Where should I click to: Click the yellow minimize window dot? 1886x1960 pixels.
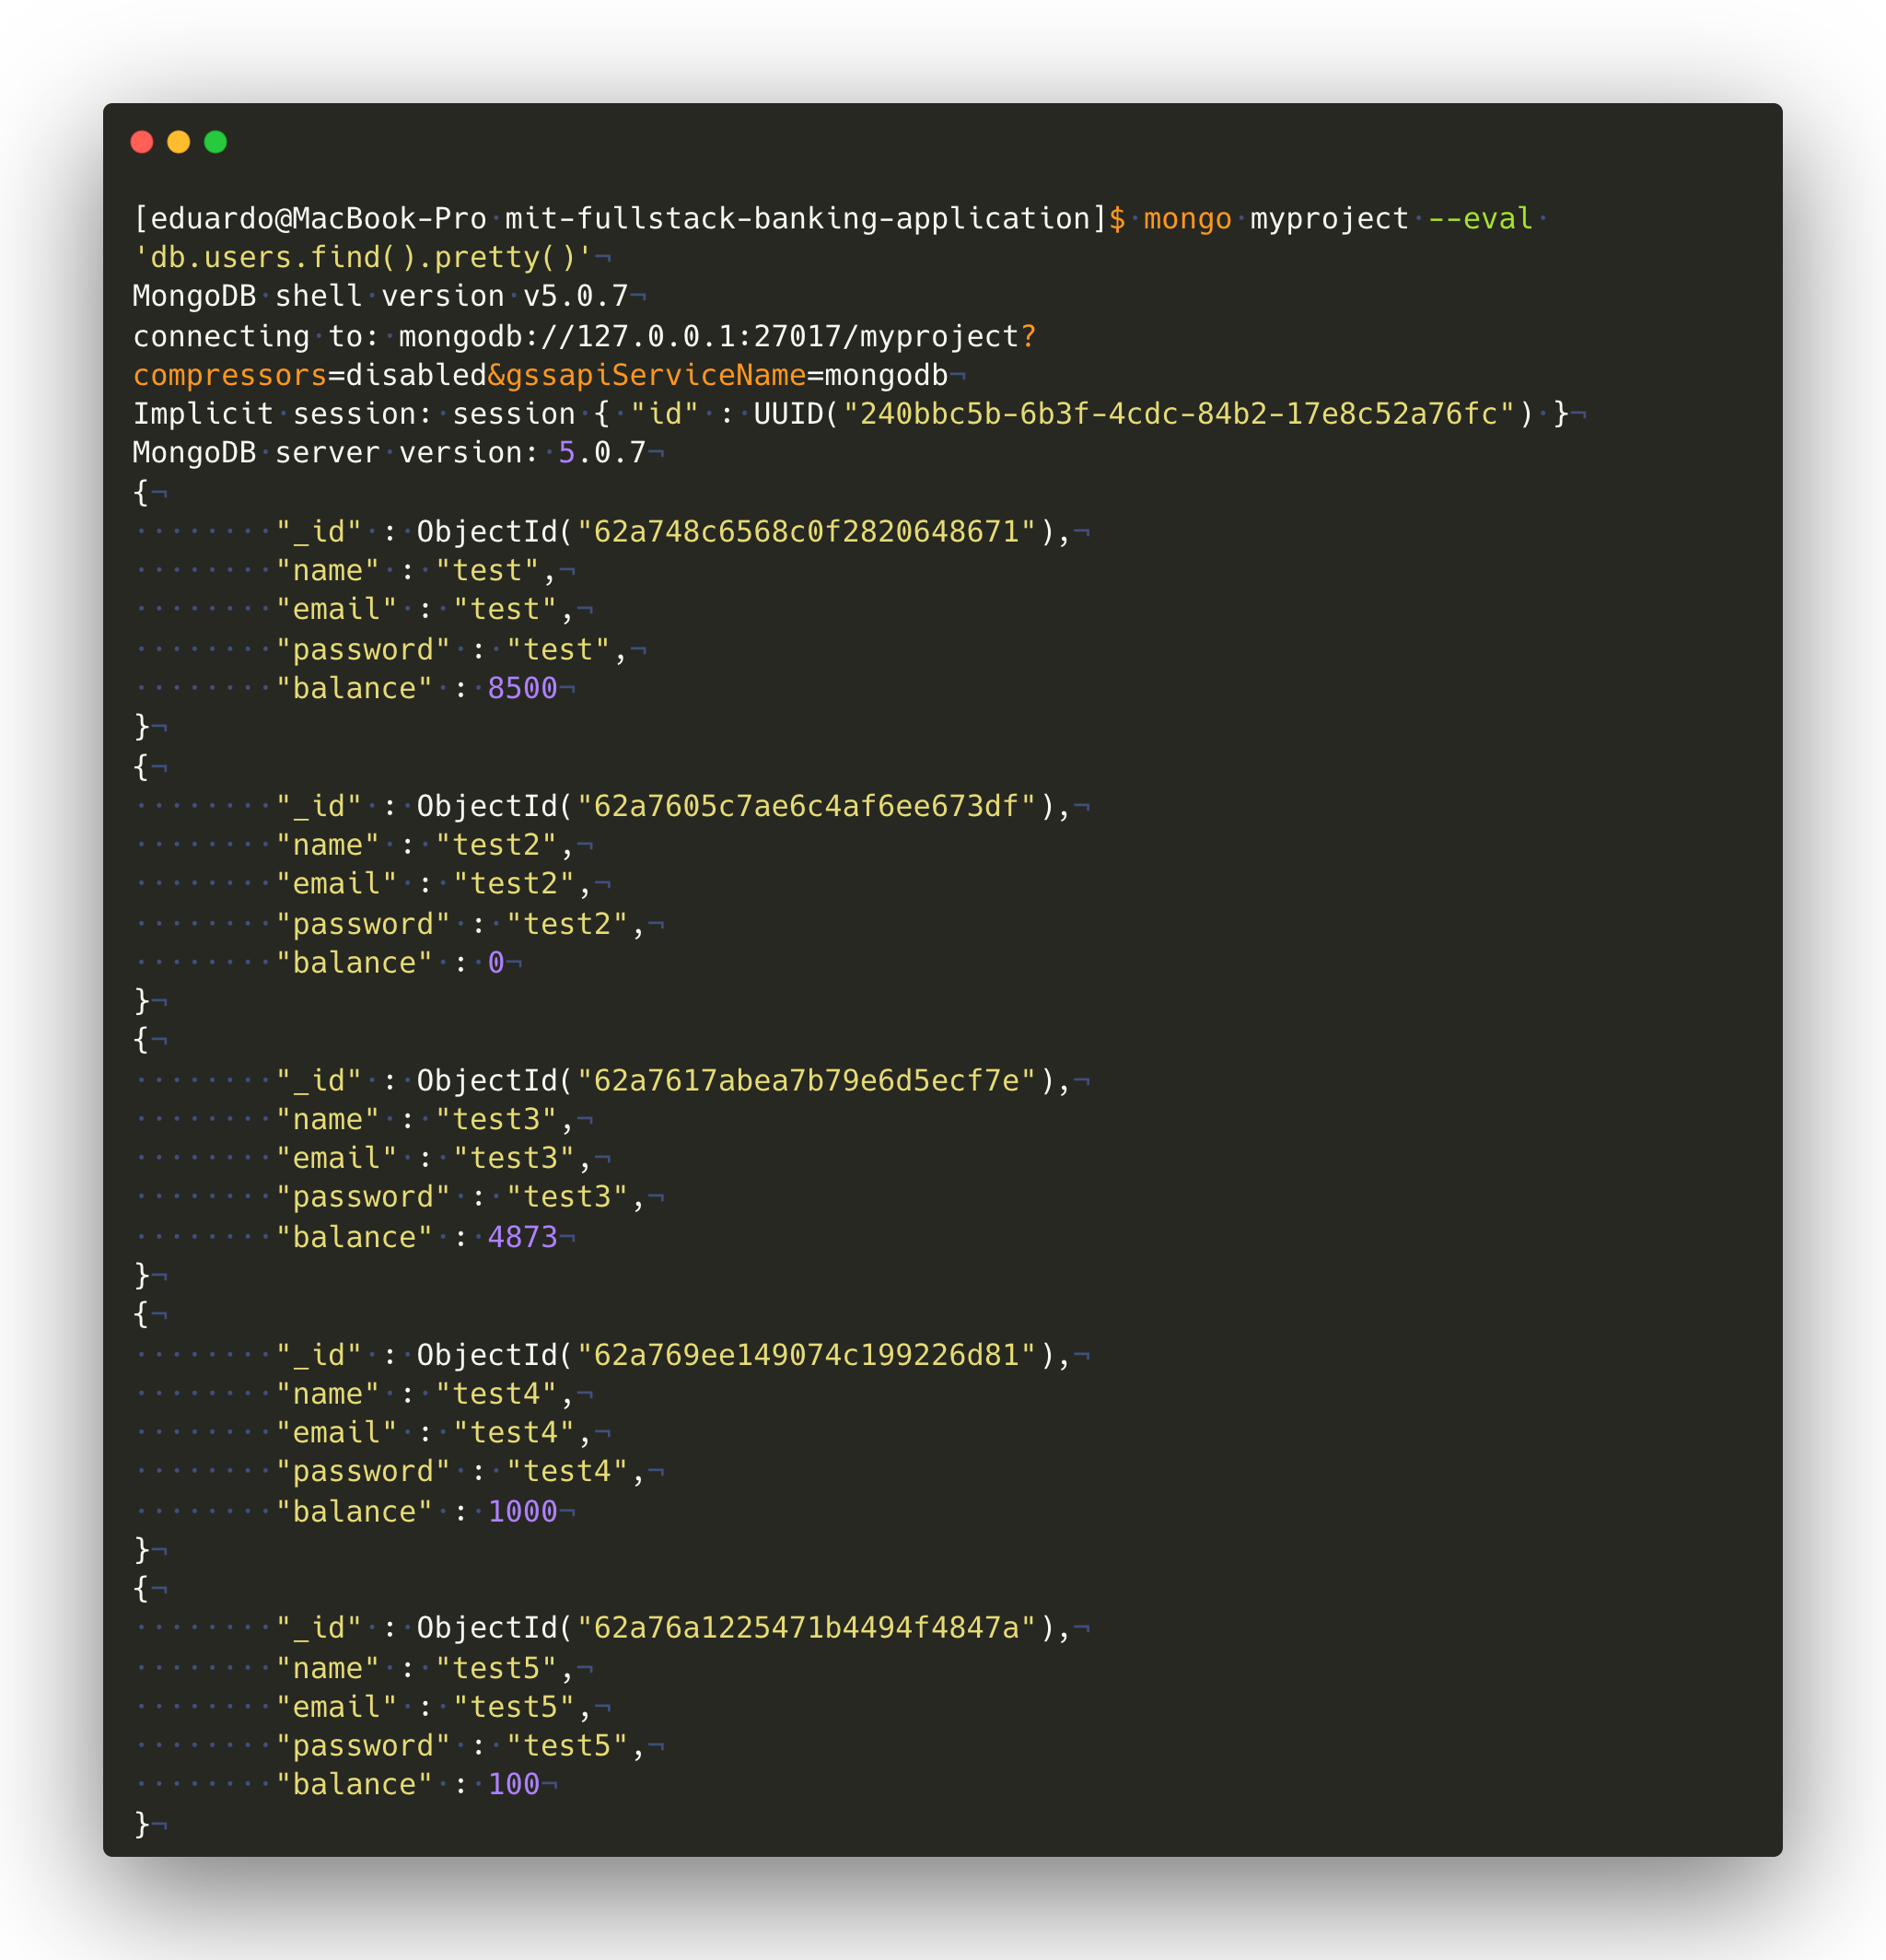pos(179,142)
